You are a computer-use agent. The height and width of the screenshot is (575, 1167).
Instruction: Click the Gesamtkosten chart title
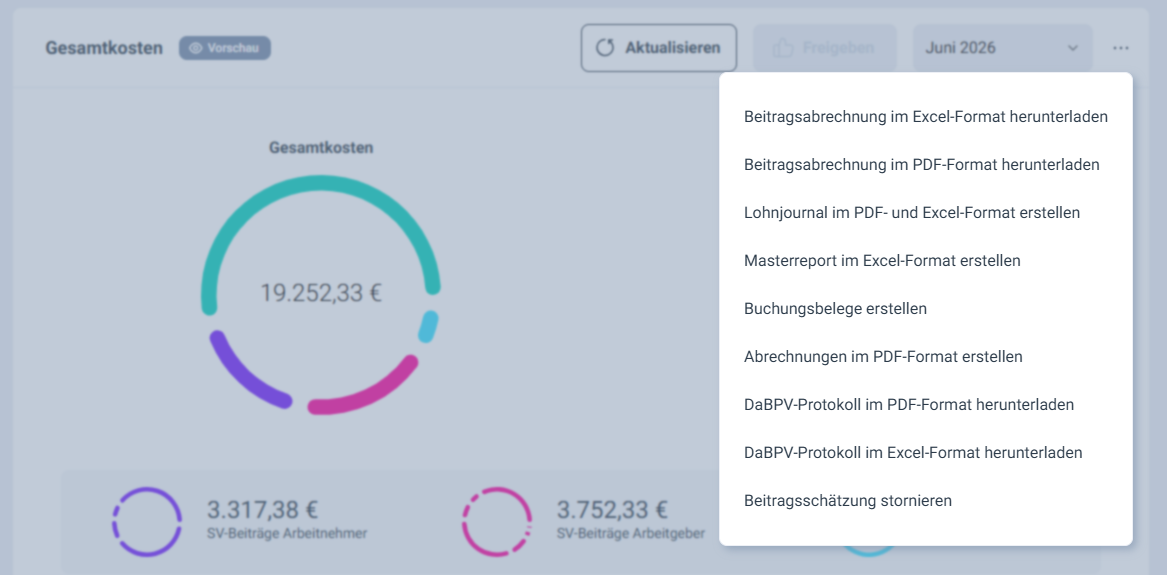coord(321,148)
